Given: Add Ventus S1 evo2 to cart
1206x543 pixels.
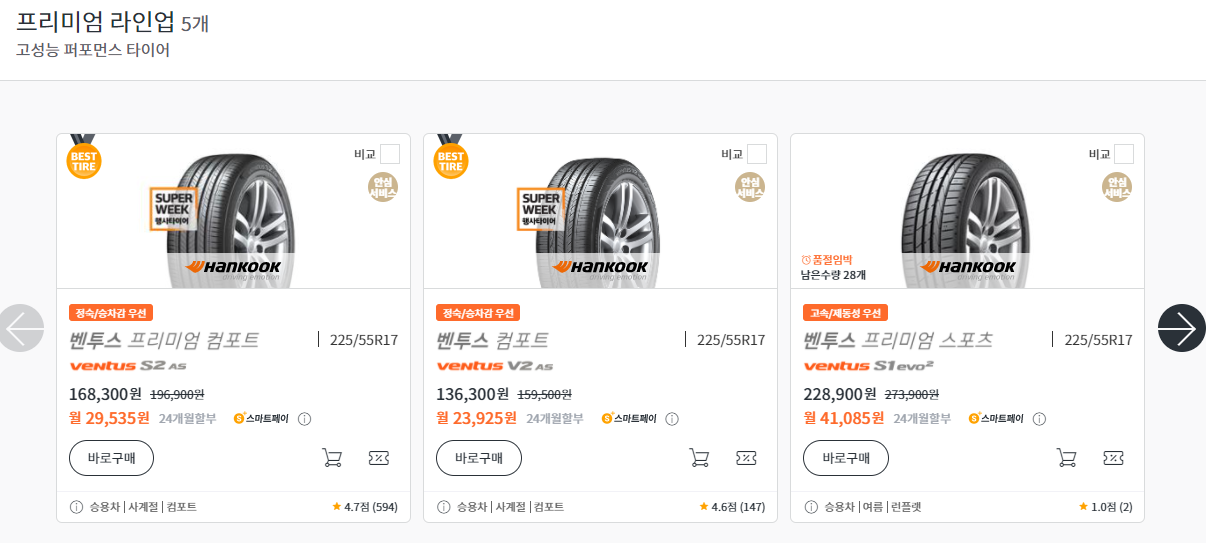Looking at the screenshot, I should coord(1067,458).
